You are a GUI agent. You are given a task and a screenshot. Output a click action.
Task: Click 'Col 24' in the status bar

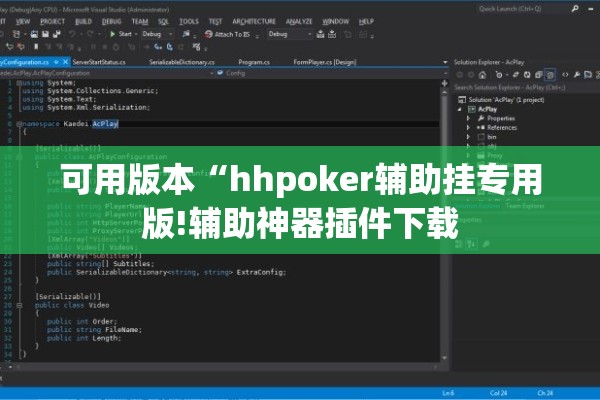click(x=498, y=393)
